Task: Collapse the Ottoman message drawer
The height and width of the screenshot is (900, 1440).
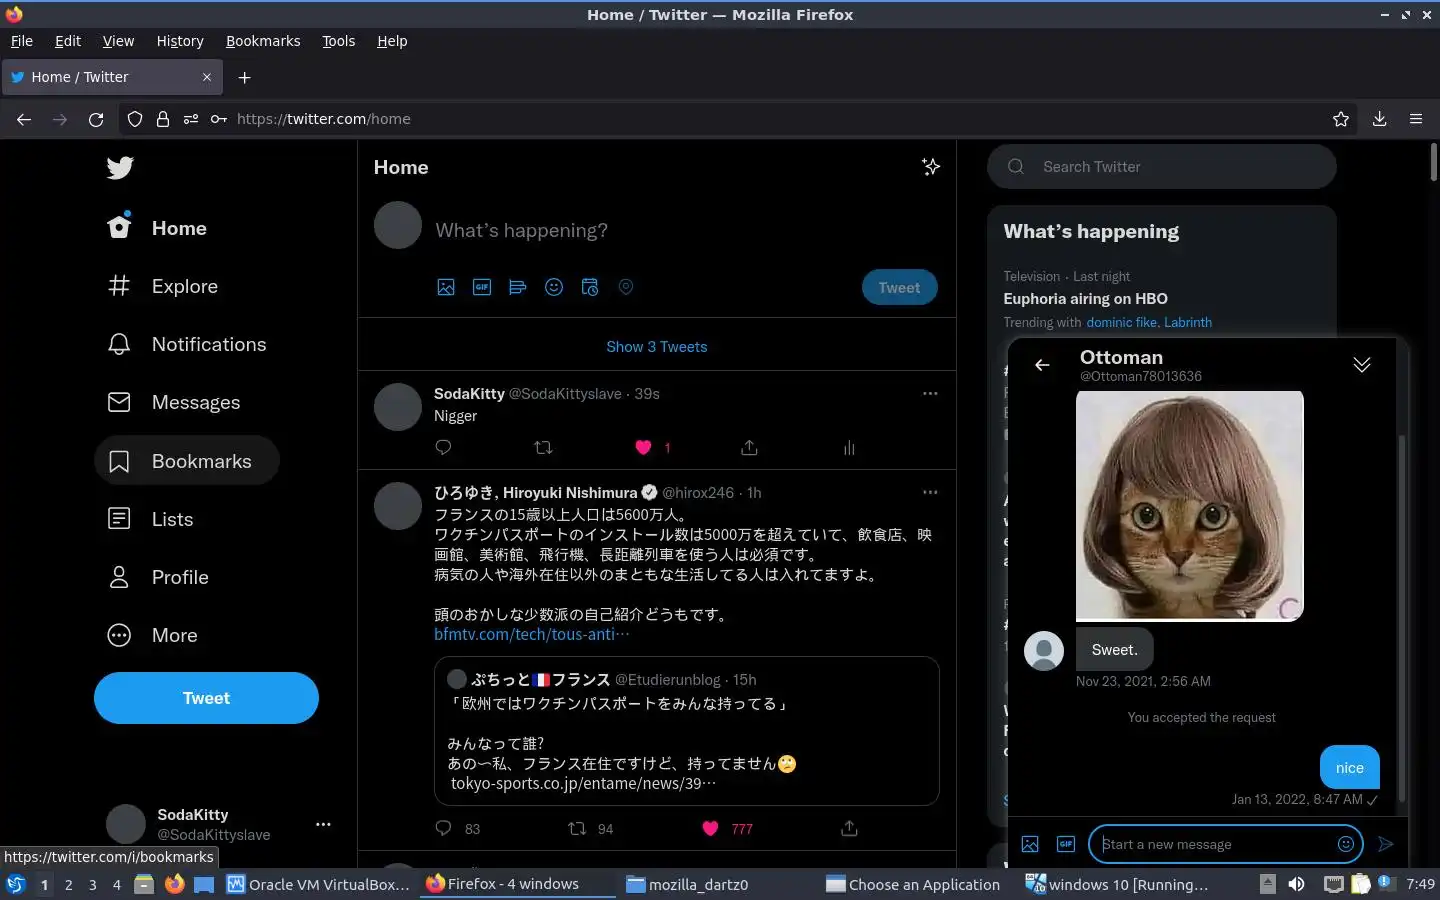Action: (x=1362, y=365)
